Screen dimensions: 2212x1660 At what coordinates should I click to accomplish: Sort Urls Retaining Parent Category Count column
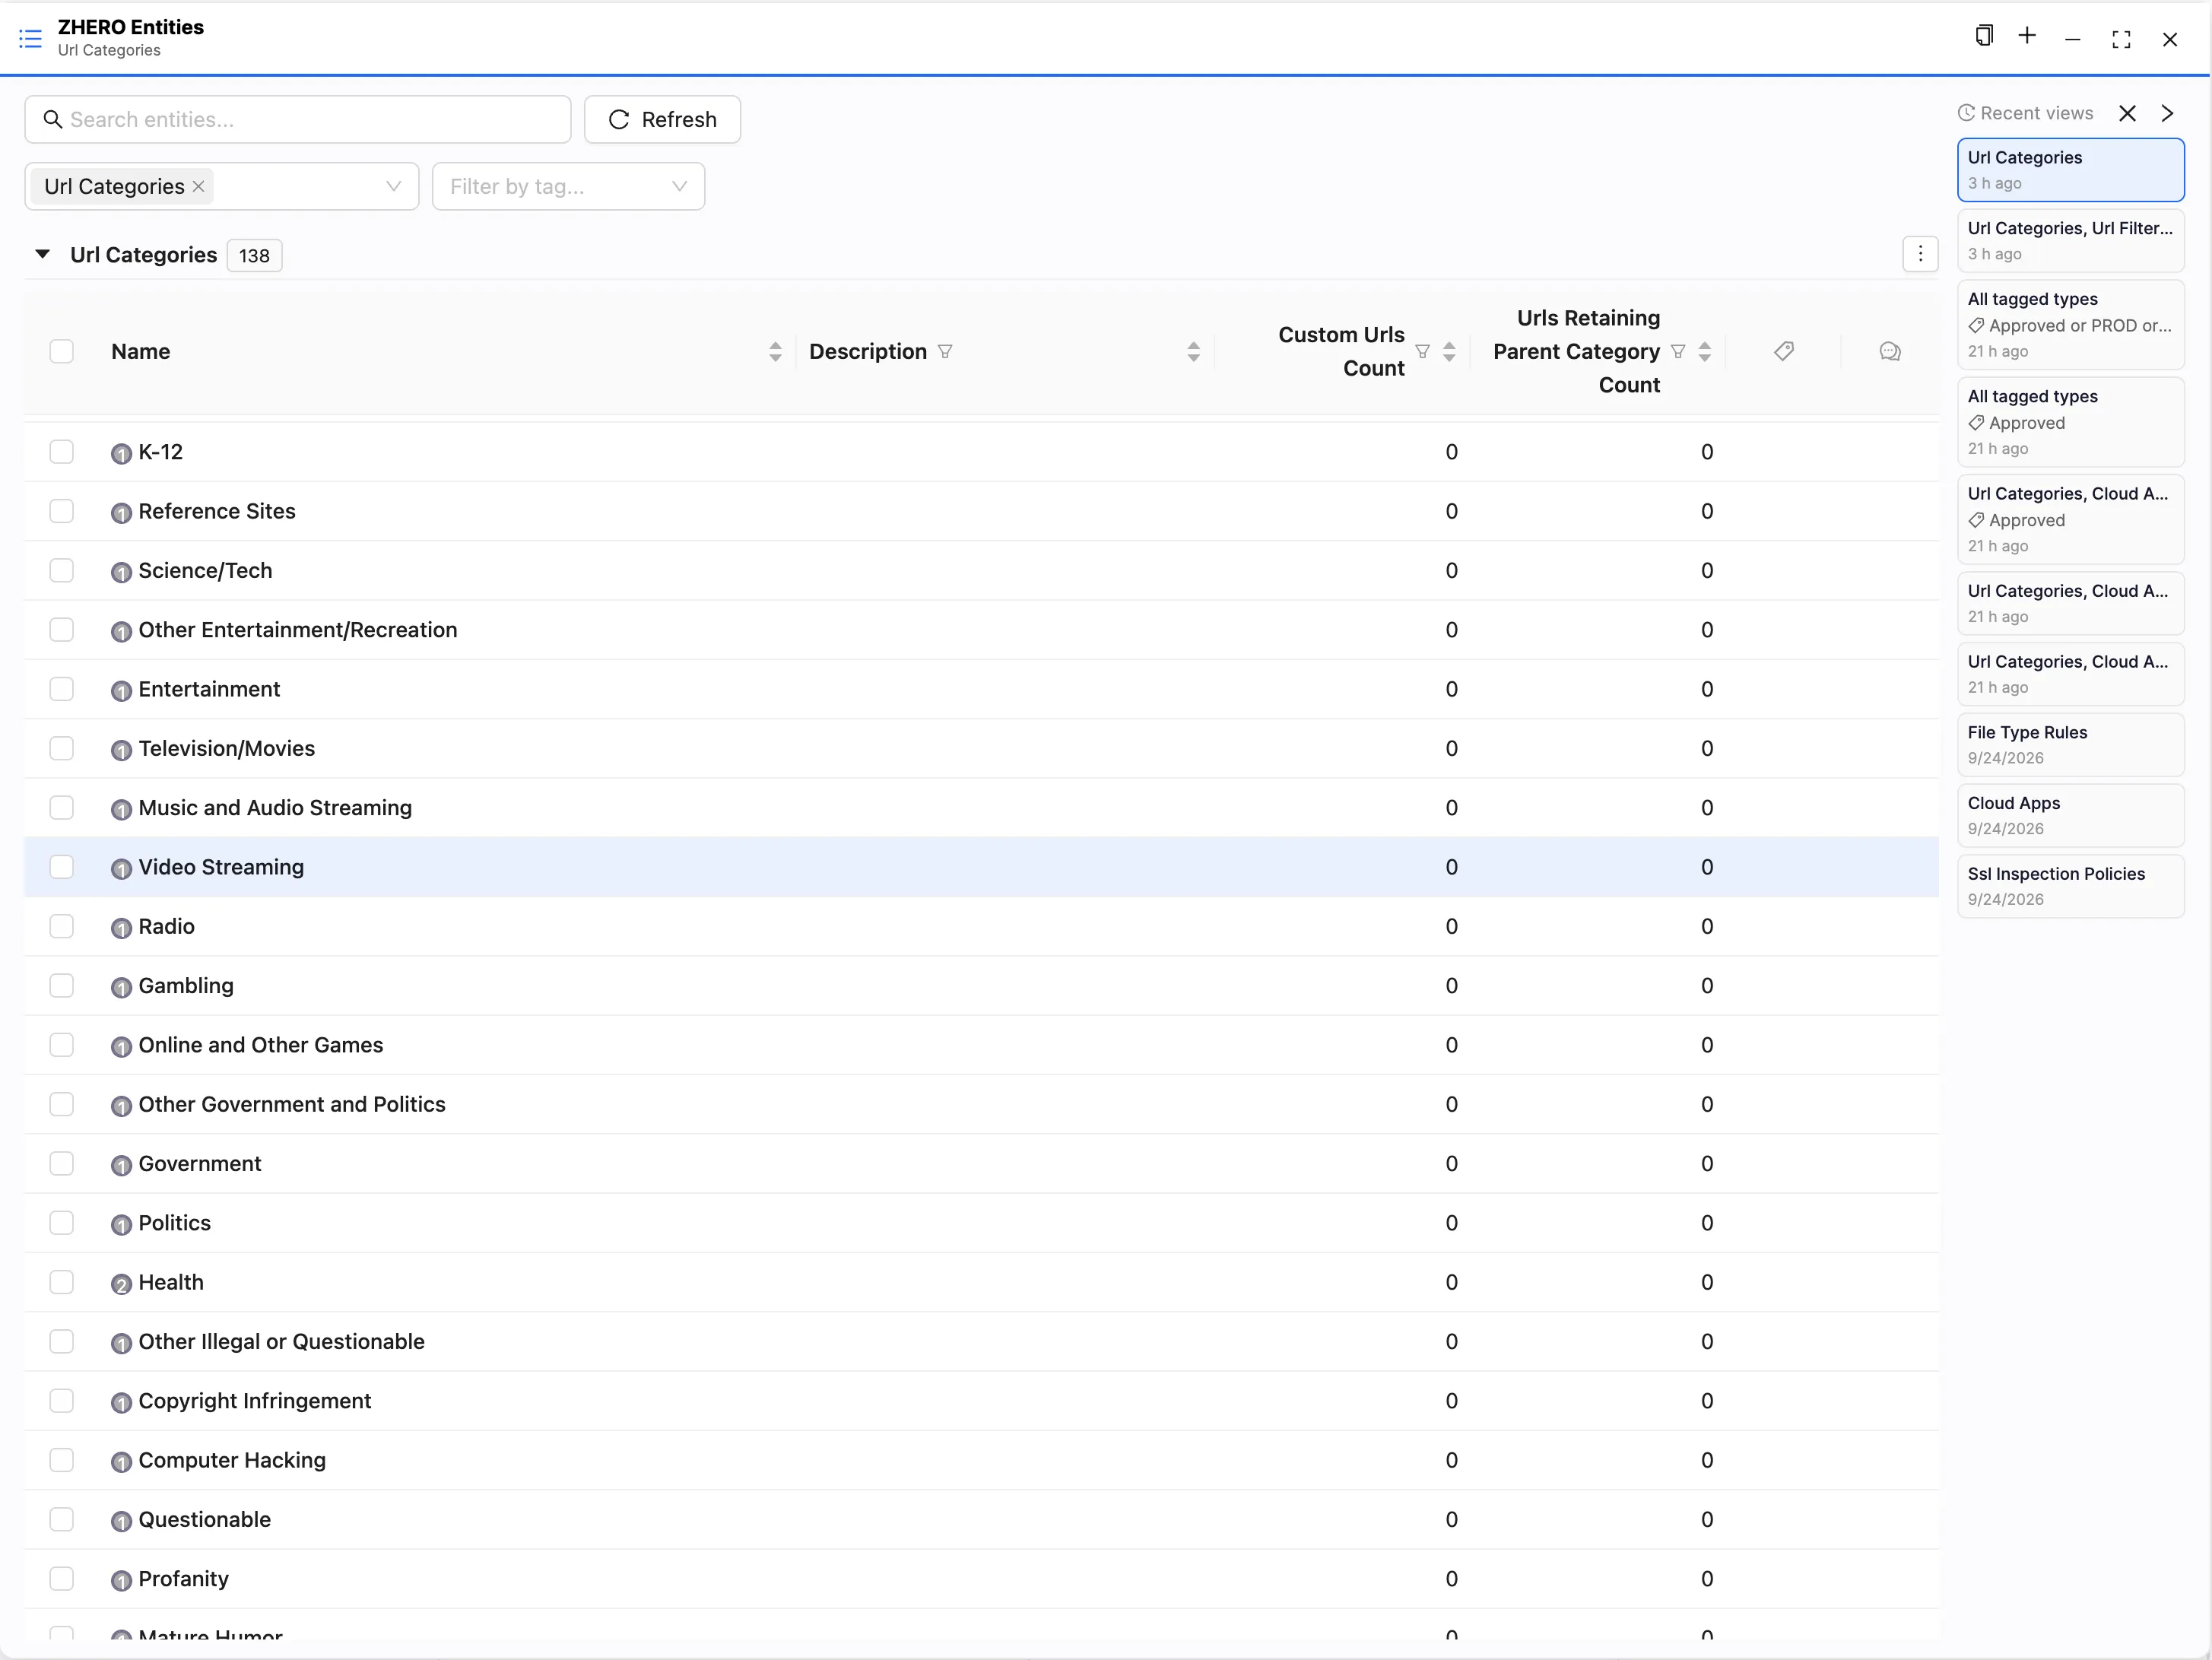[1705, 351]
